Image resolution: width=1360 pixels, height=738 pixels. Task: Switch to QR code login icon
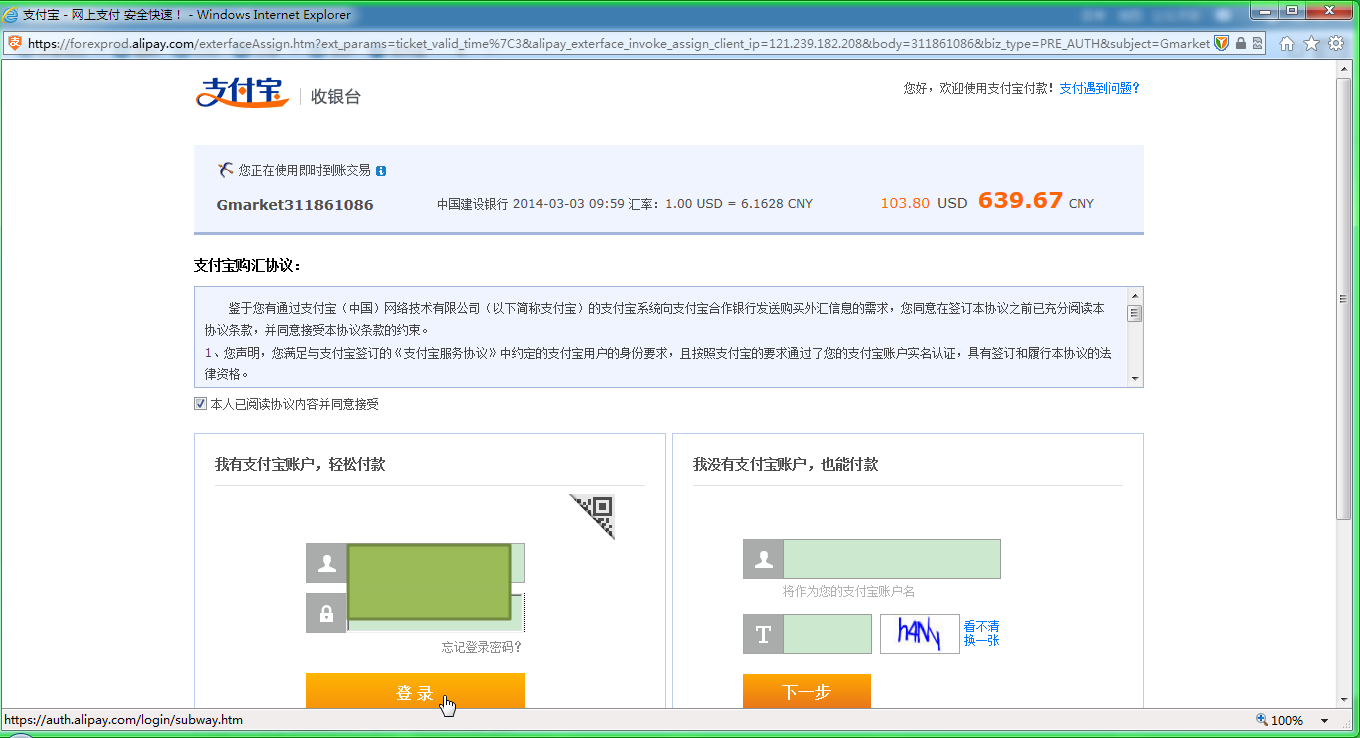point(592,515)
